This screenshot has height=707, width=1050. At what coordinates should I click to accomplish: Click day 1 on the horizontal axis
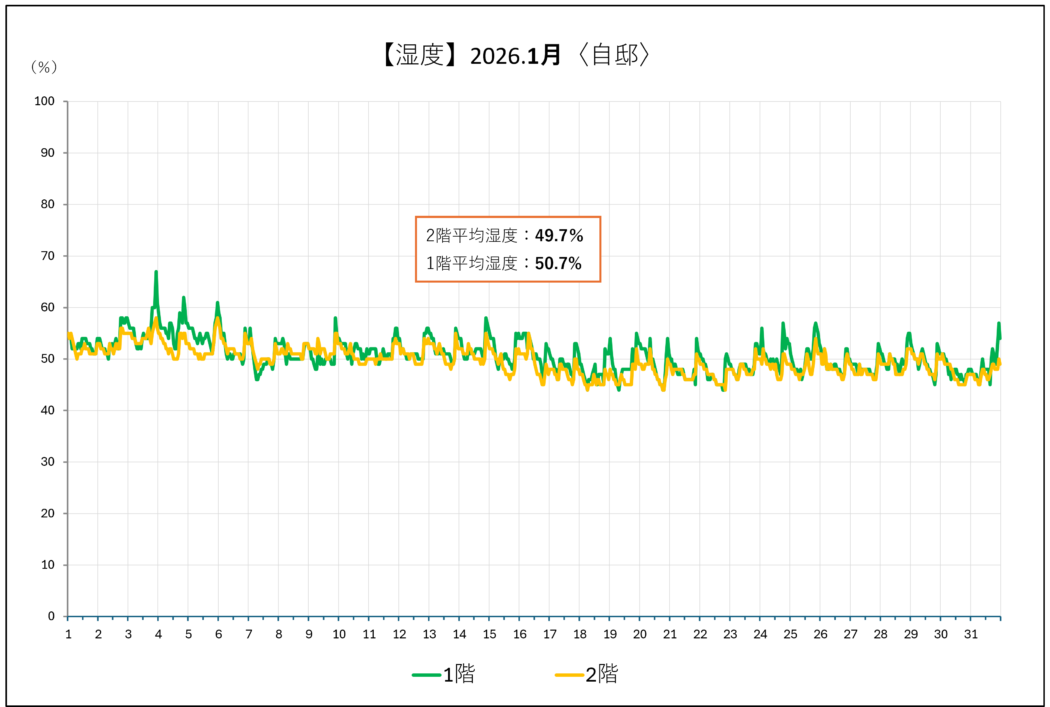68,635
